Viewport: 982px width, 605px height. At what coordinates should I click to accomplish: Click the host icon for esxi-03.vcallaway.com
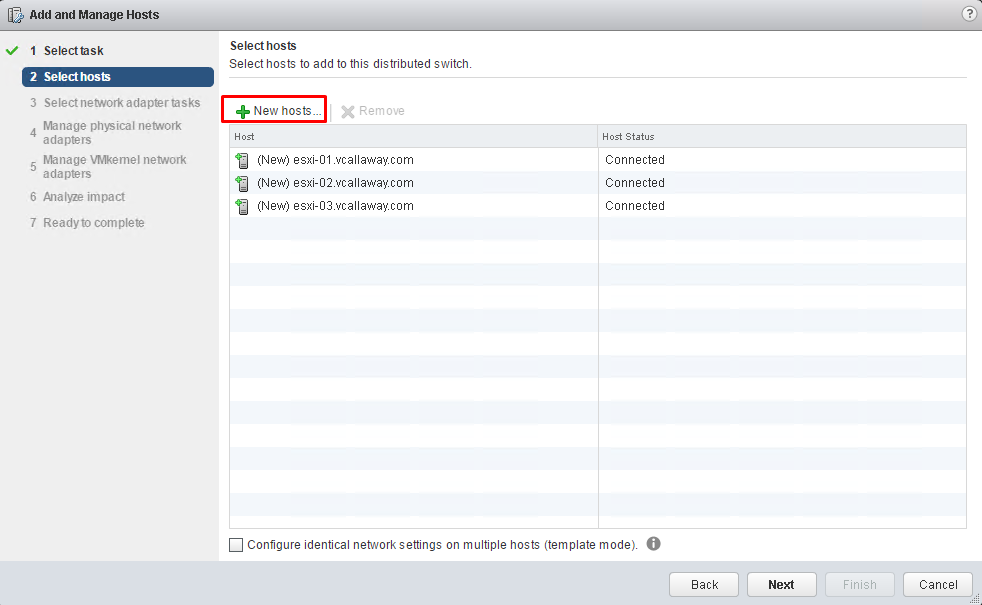coord(242,206)
